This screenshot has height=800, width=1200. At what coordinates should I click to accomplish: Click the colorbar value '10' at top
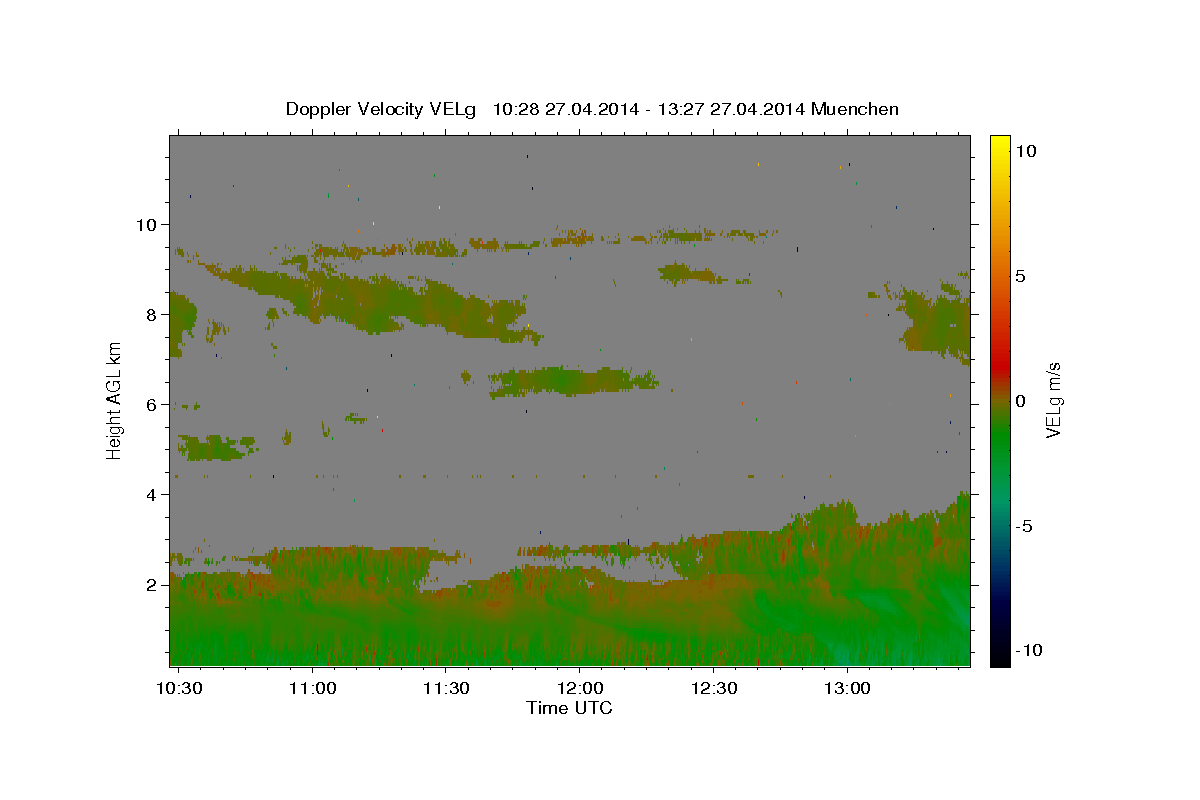1026,150
